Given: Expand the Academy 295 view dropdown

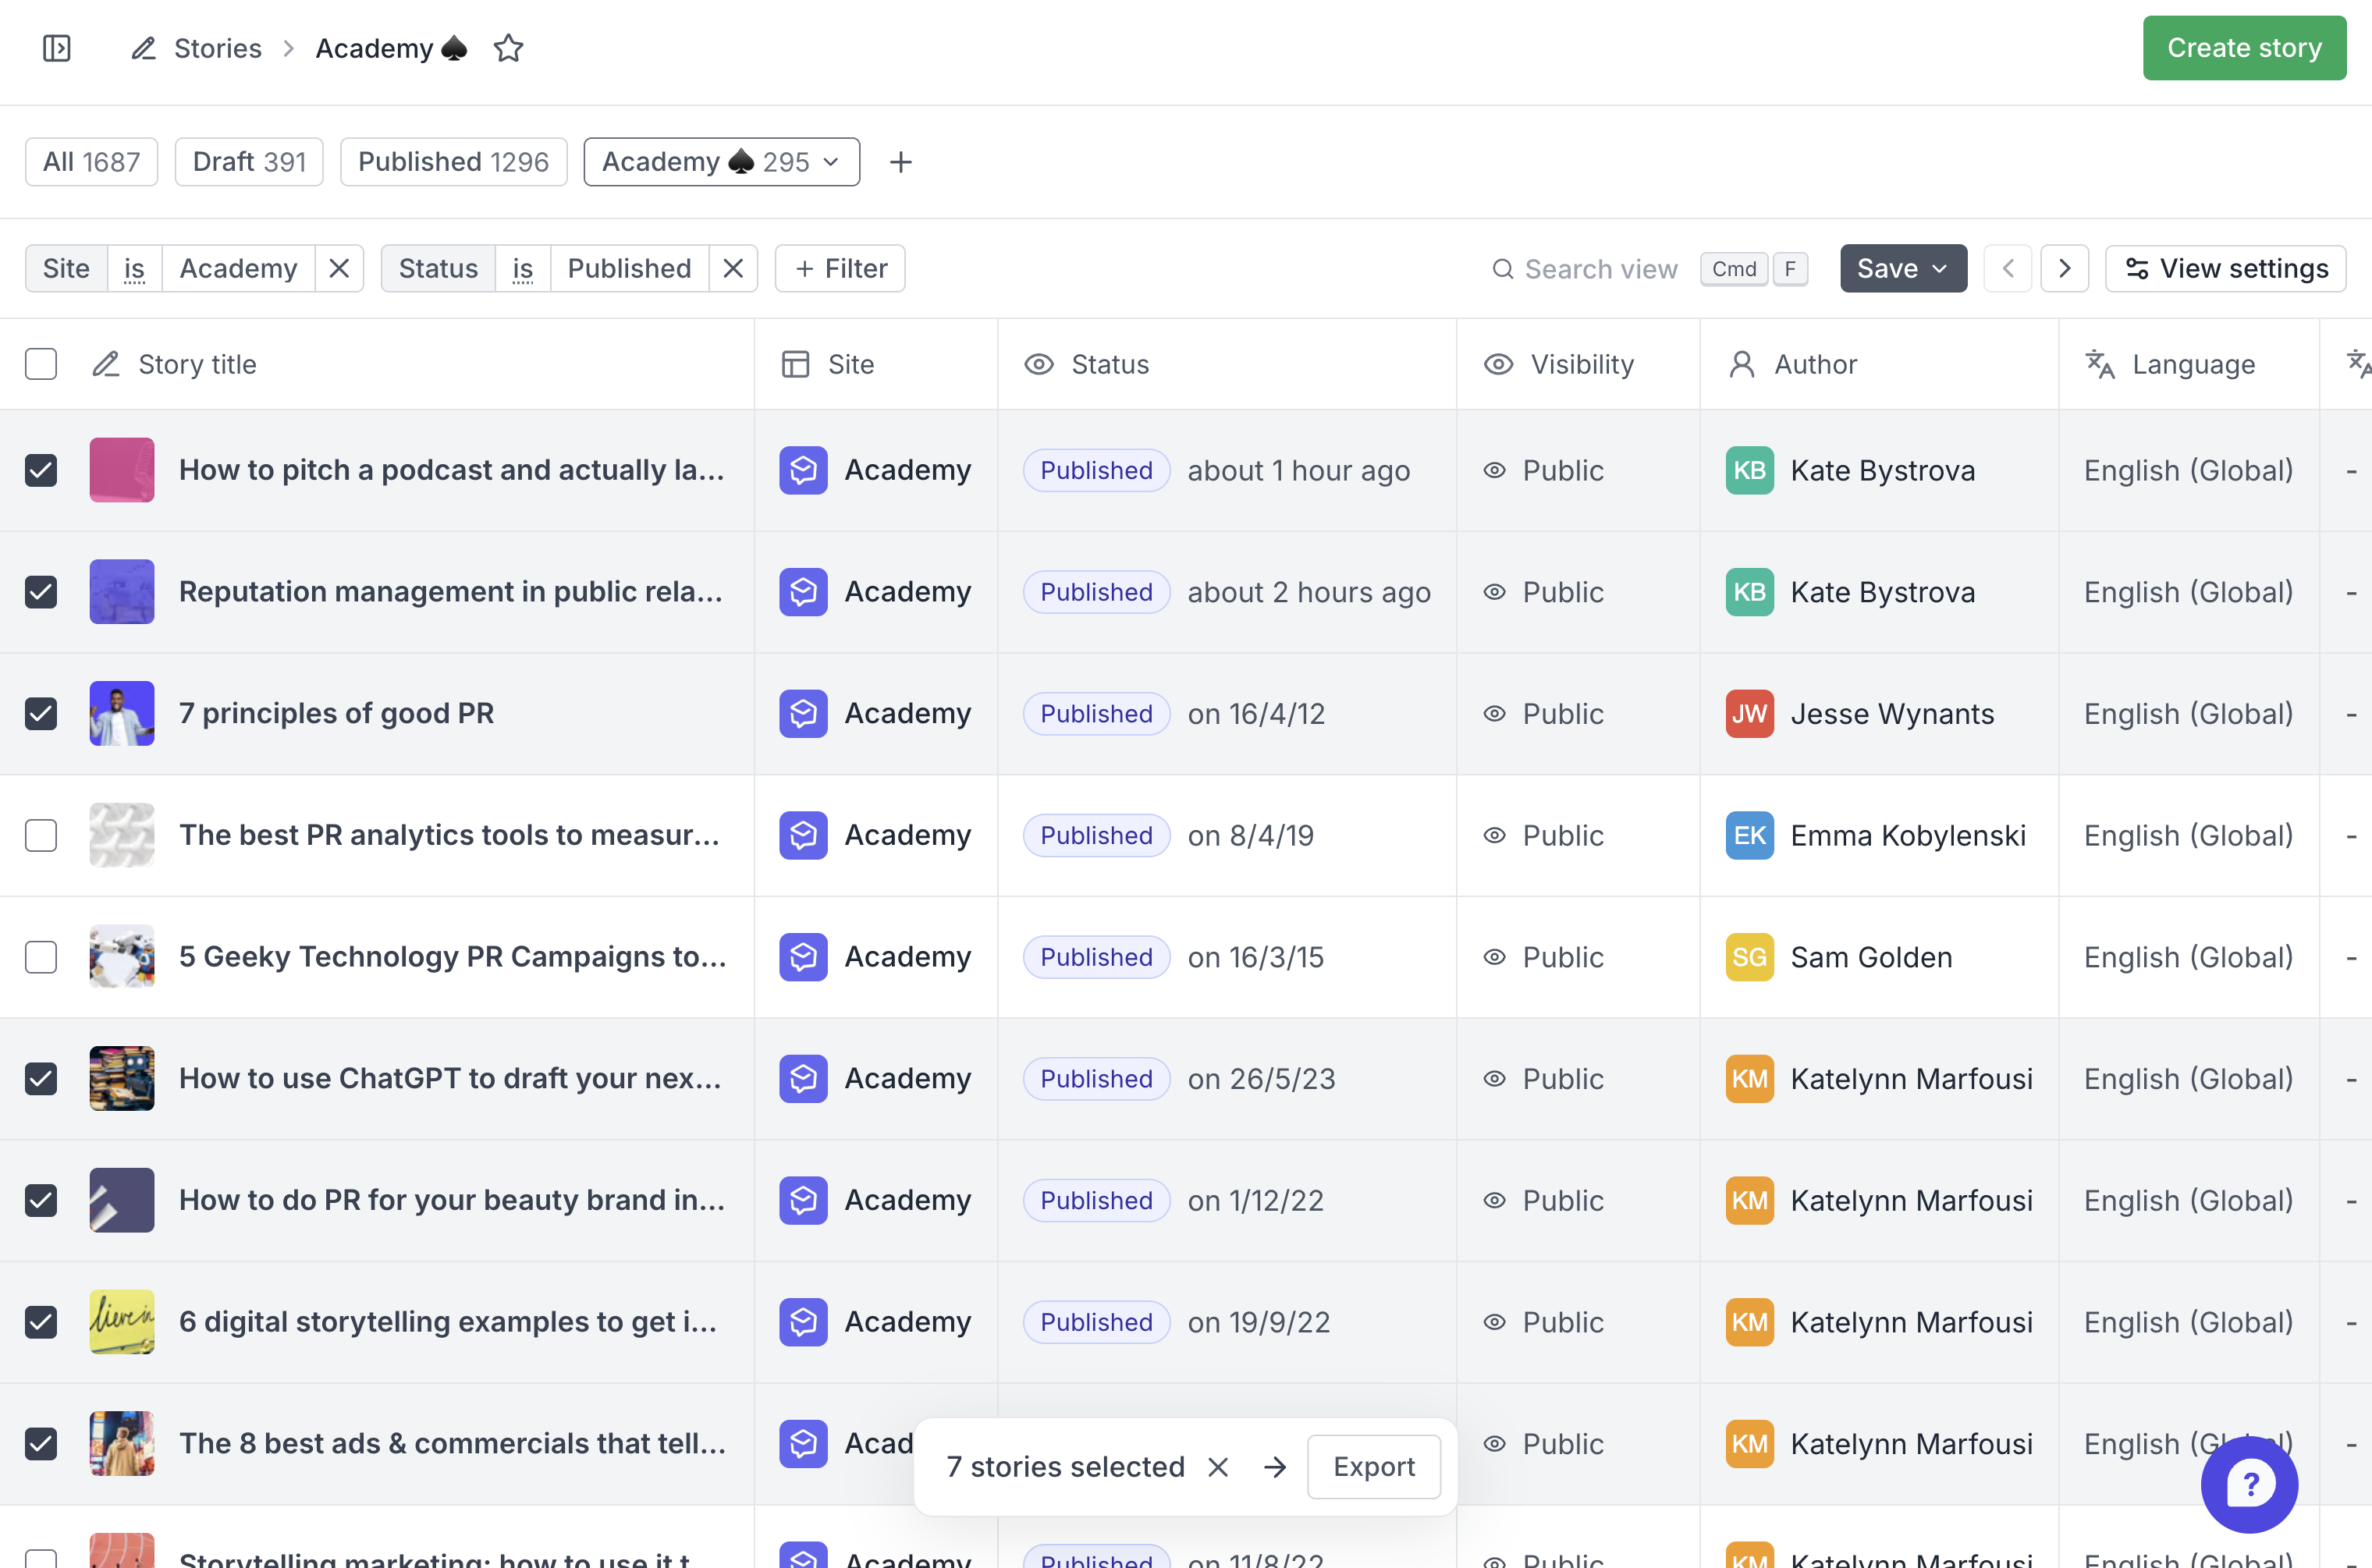Looking at the screenshot, I should click(831, 162).
